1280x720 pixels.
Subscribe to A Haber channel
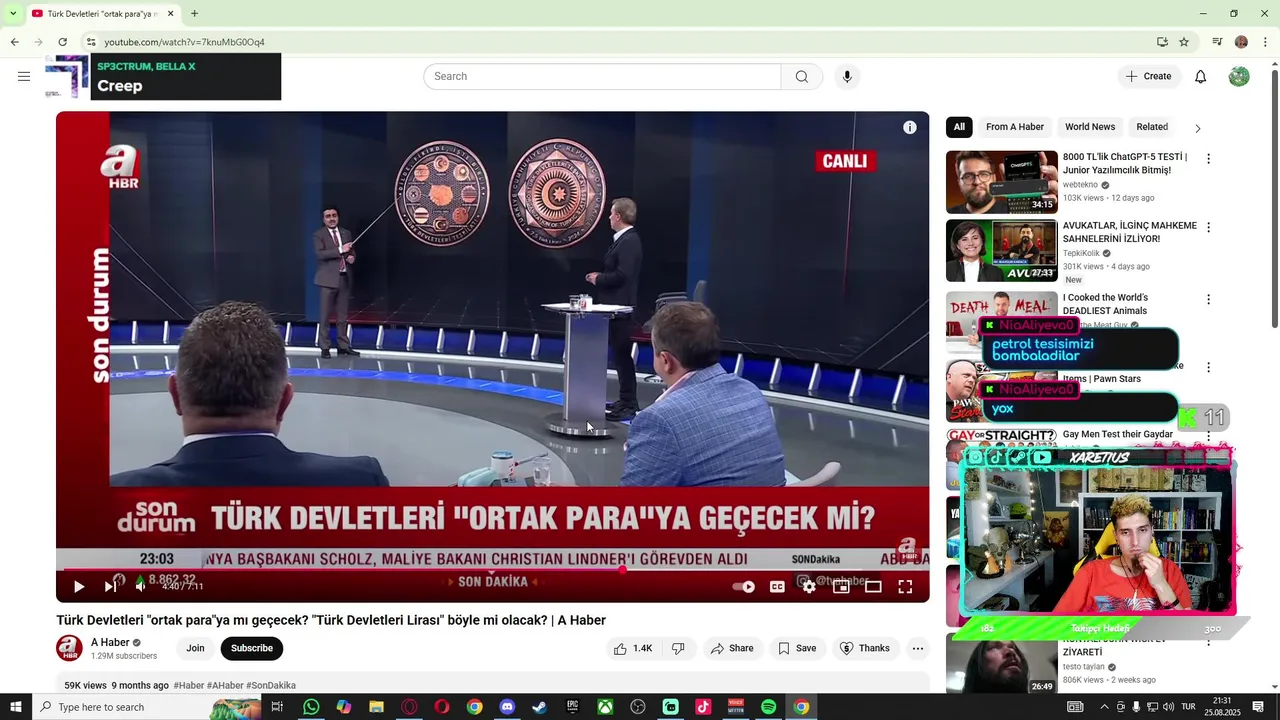pos(252,648)
